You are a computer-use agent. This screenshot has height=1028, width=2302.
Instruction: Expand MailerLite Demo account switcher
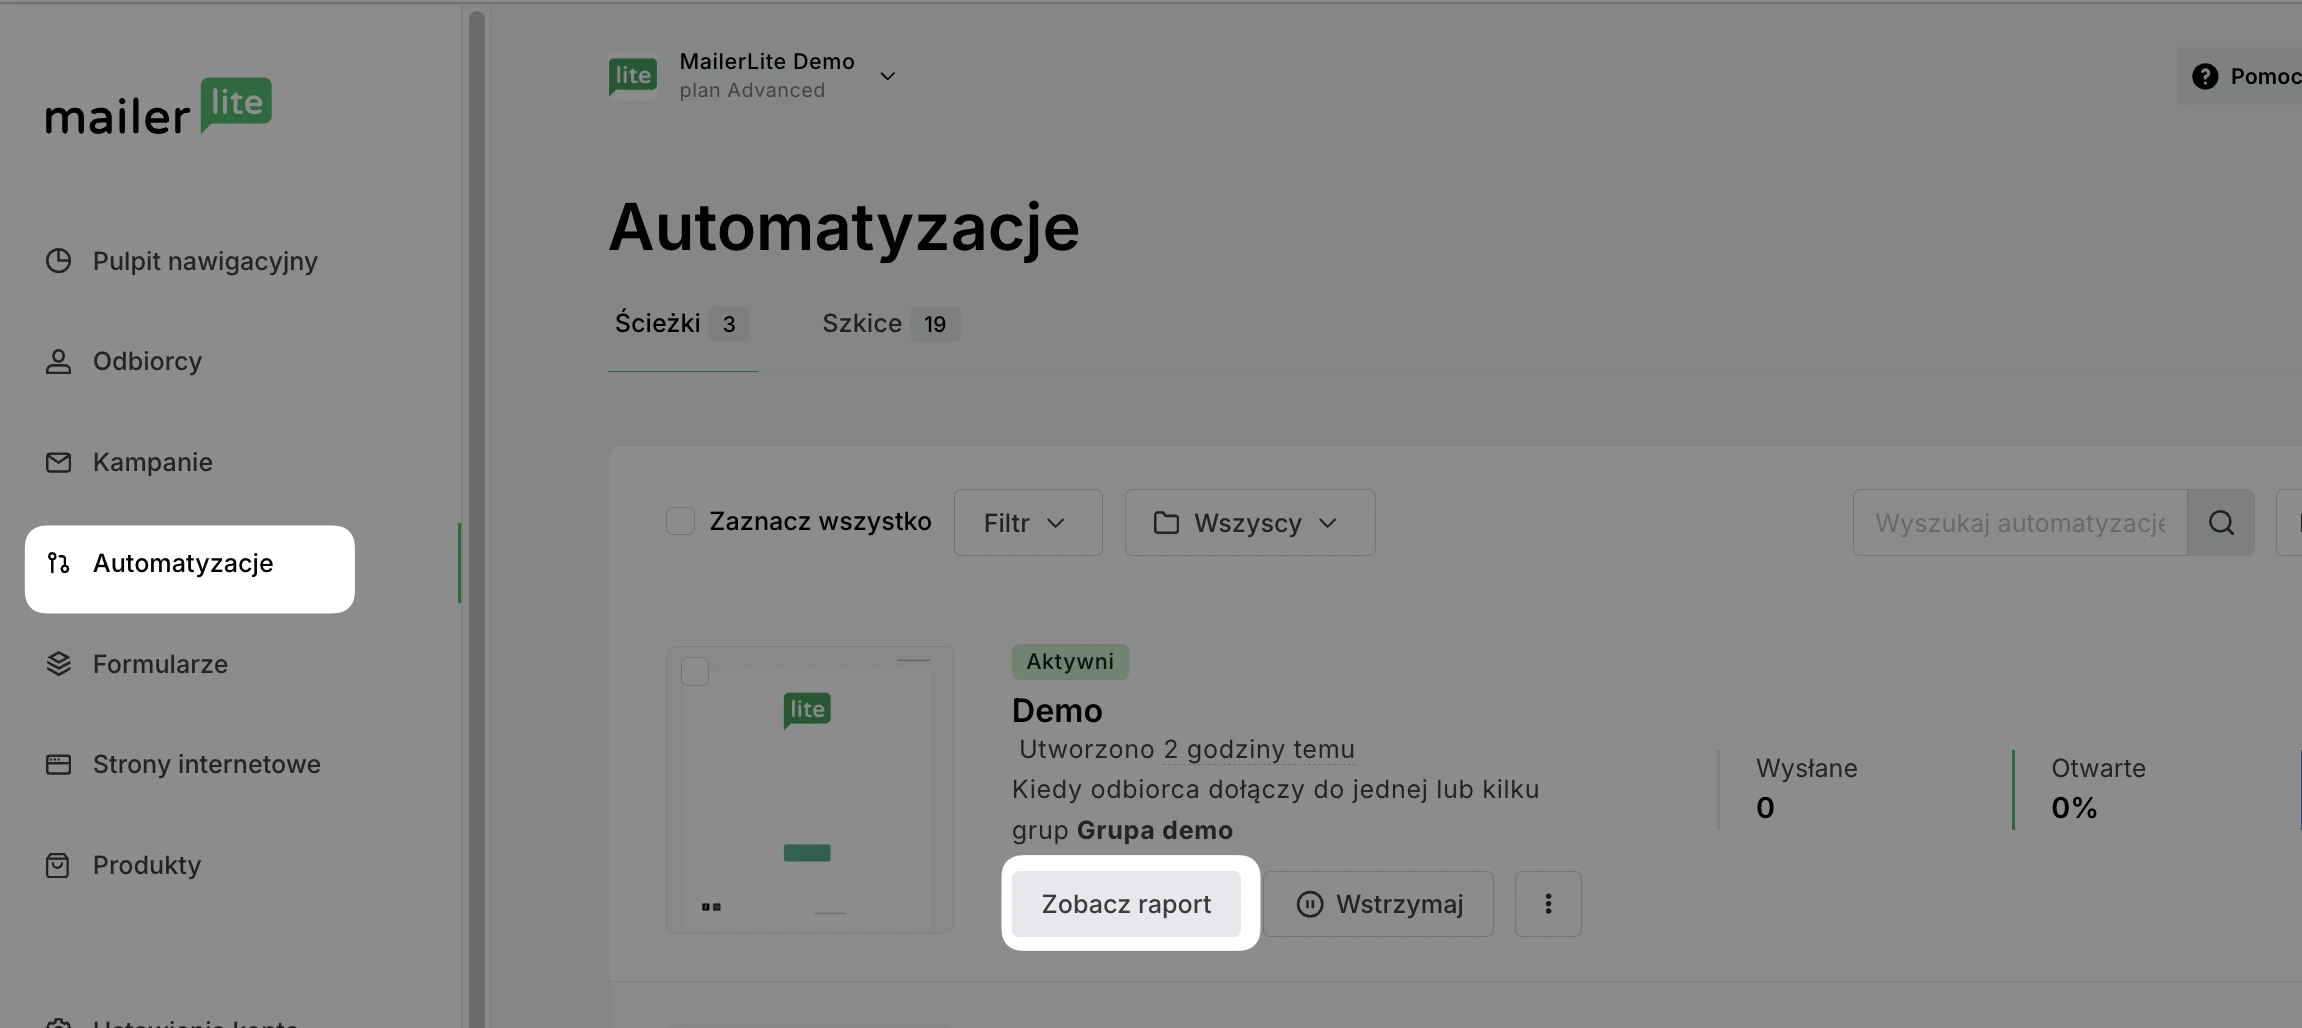887,76
